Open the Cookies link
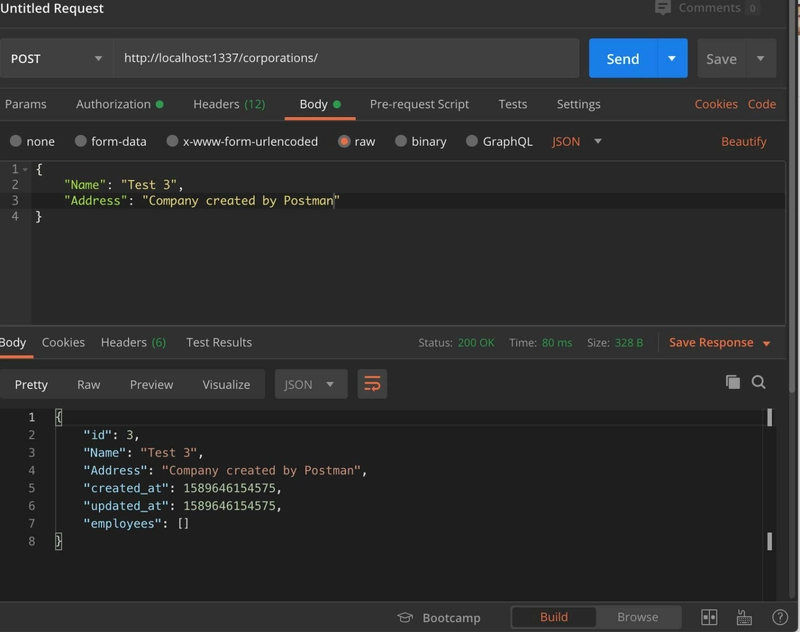Image resolution: width=800 pixels, height=632 pixels. (x=716, y=104)
